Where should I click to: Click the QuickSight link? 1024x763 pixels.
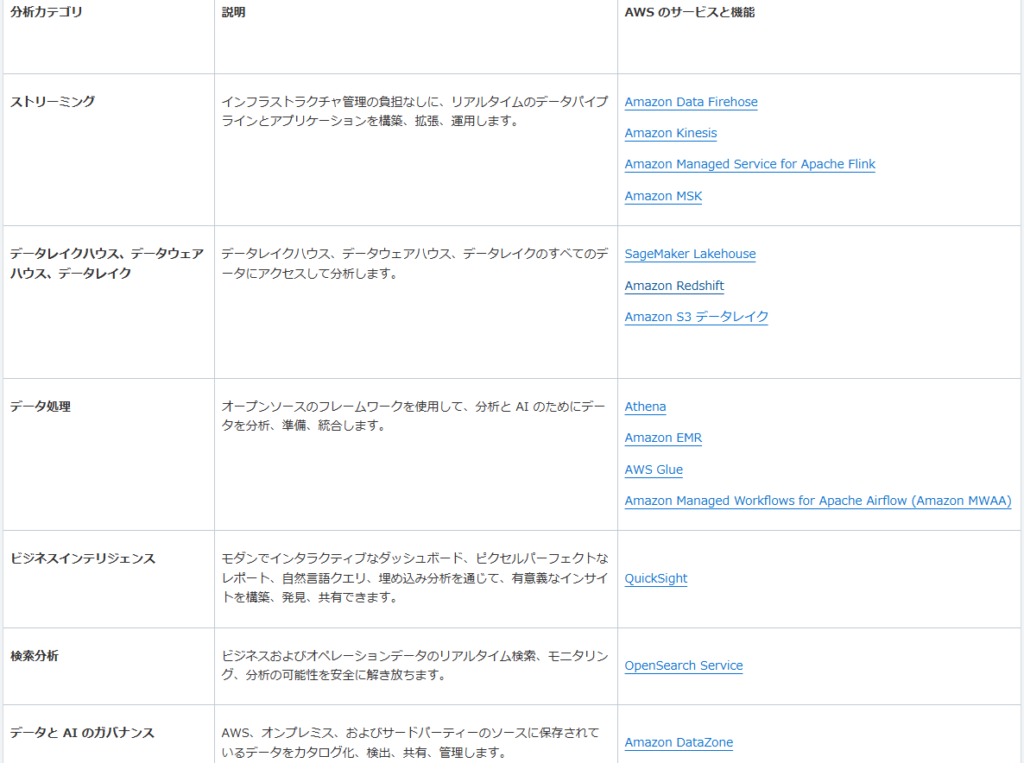pos(656,579)
